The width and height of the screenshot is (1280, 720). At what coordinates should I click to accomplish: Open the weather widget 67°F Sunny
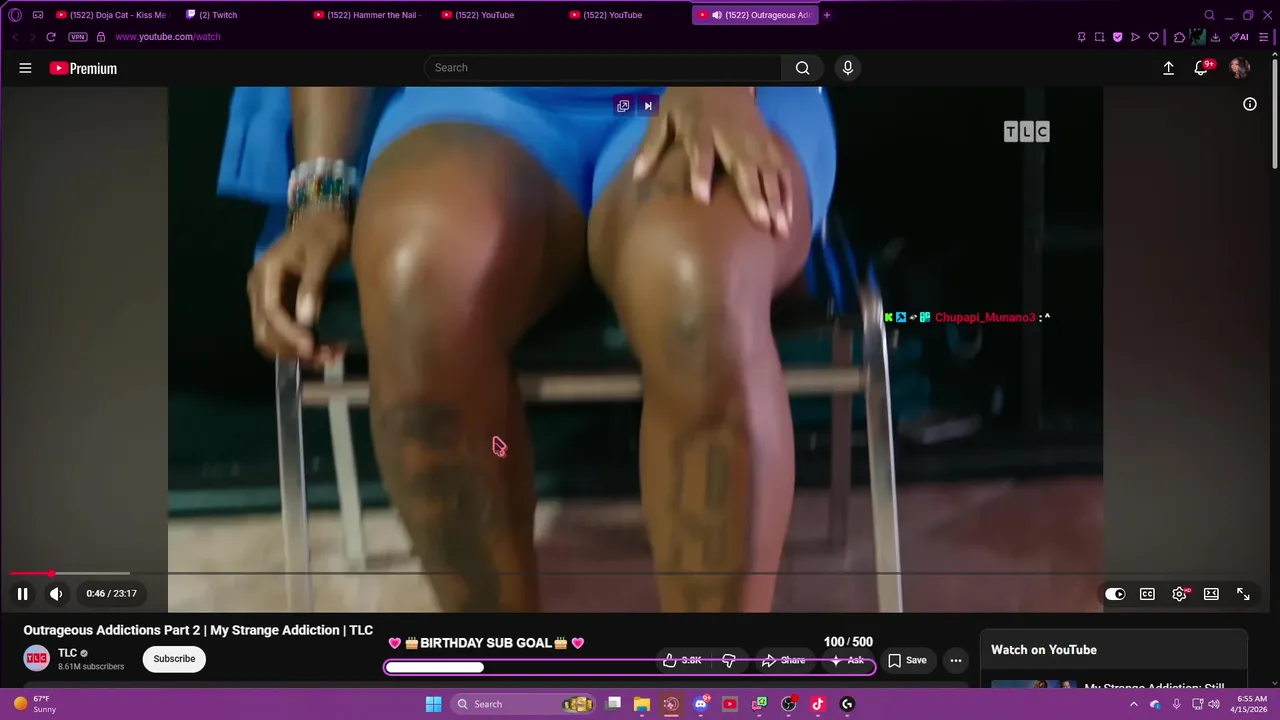[35, 704]
